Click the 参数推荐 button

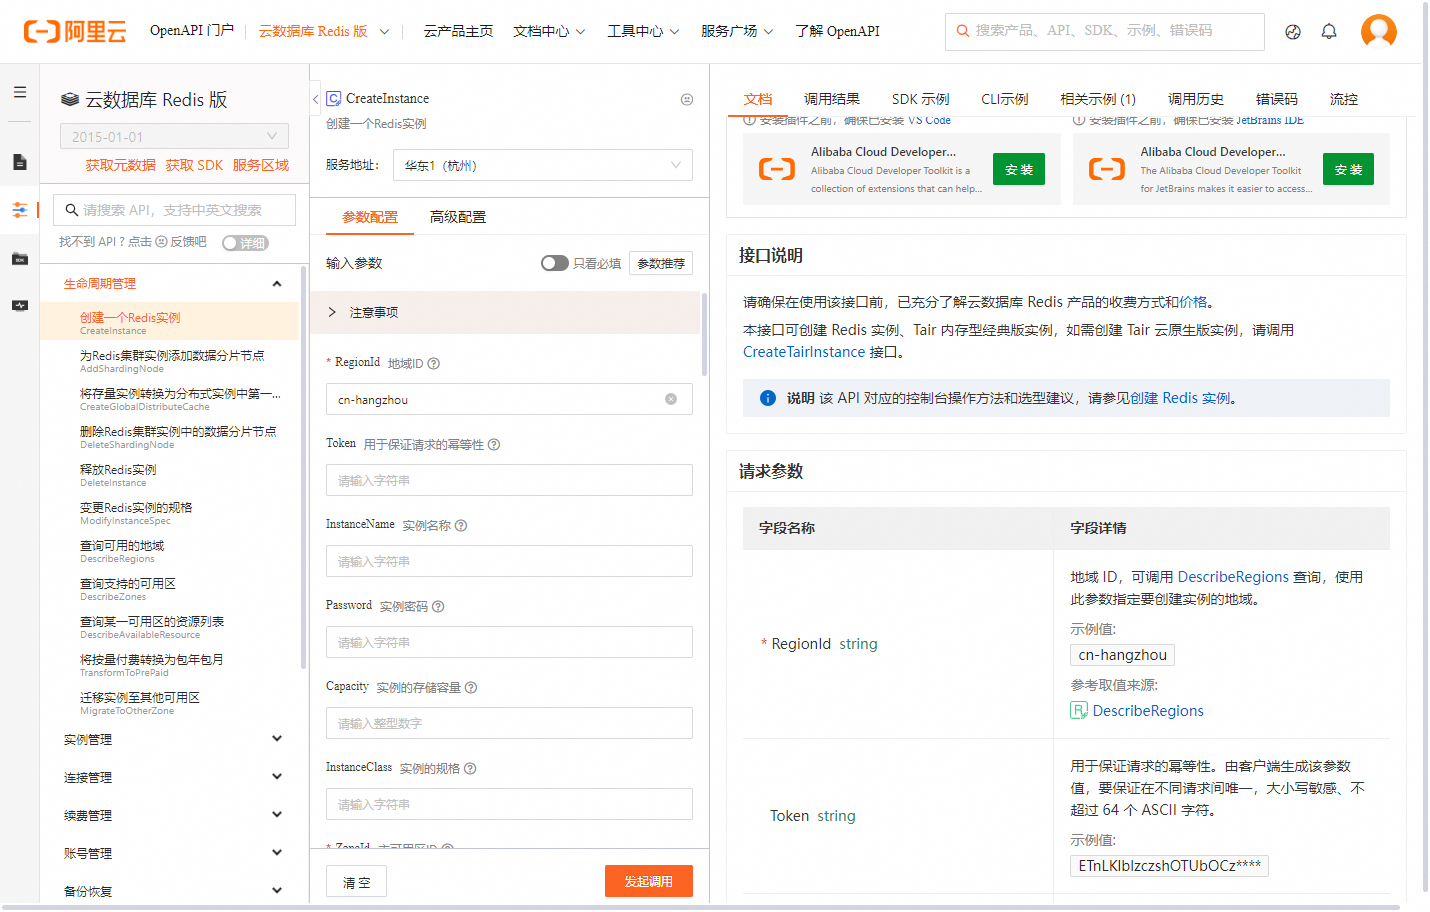click(x=661, y=263)
